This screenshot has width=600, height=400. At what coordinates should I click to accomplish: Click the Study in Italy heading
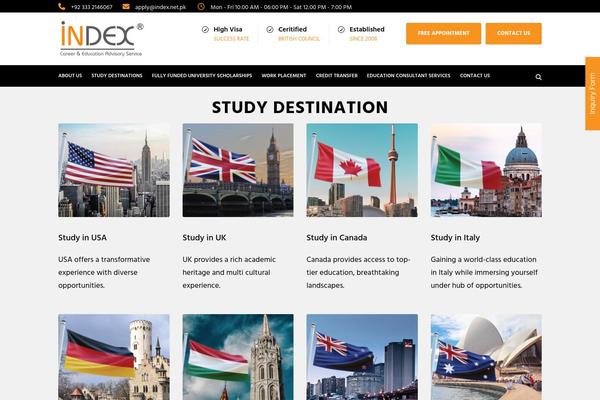[455, 238]
